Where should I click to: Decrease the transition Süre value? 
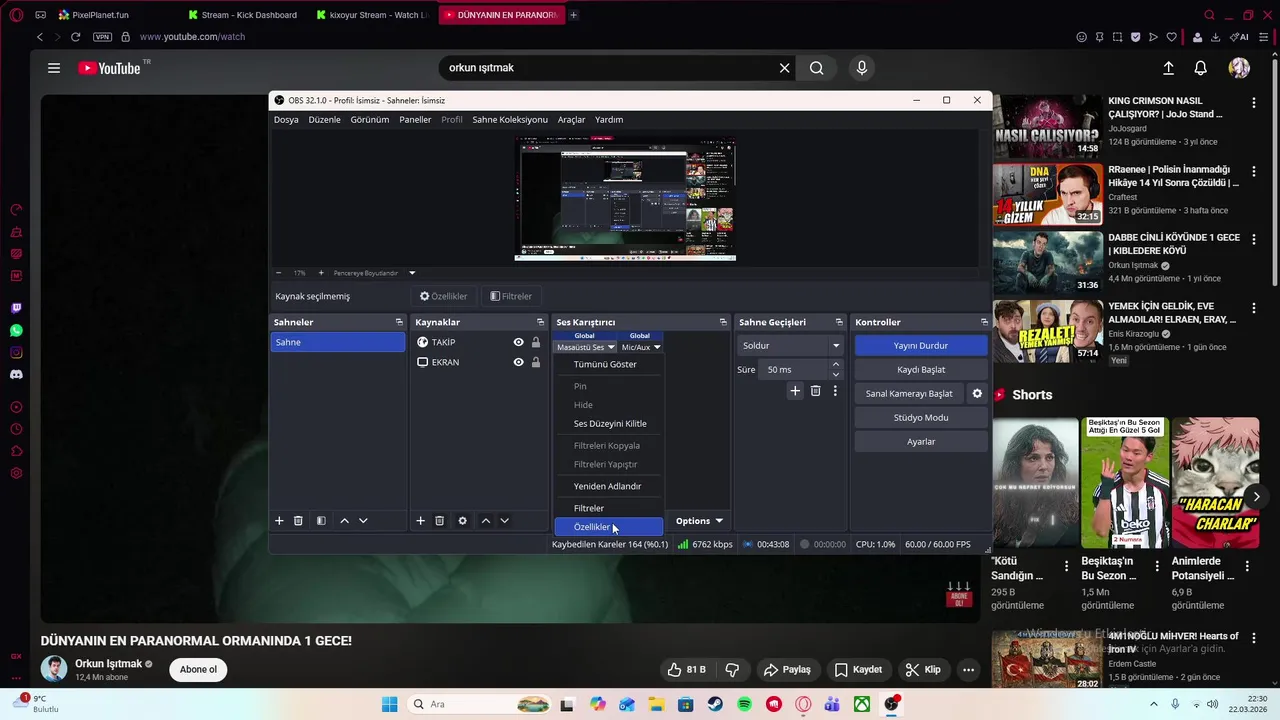click(836, 375)
